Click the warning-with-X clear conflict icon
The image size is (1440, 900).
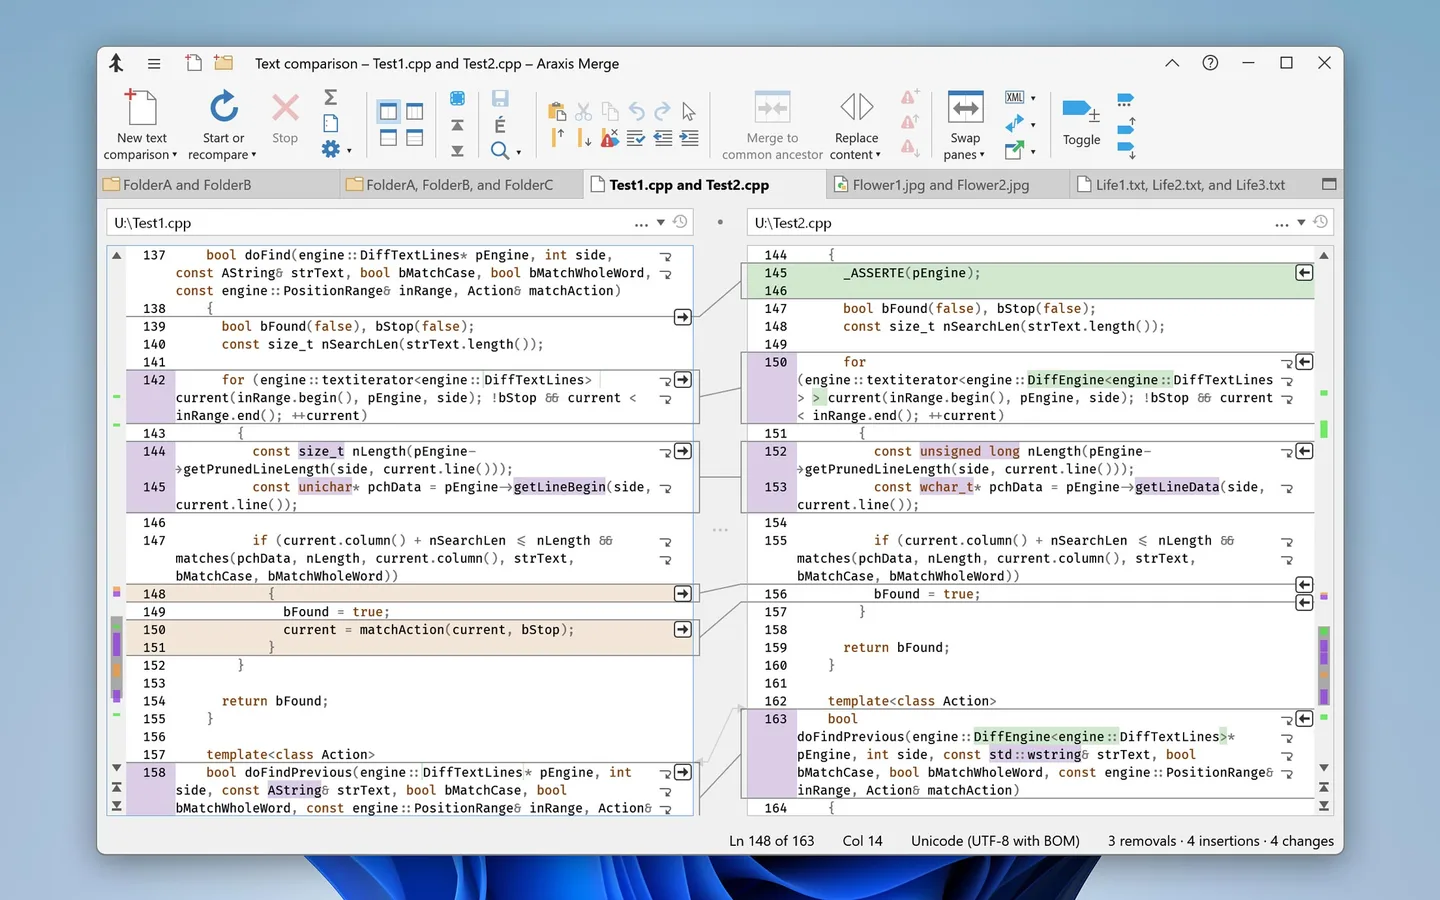pyautogui.click(x=609, y=138)
